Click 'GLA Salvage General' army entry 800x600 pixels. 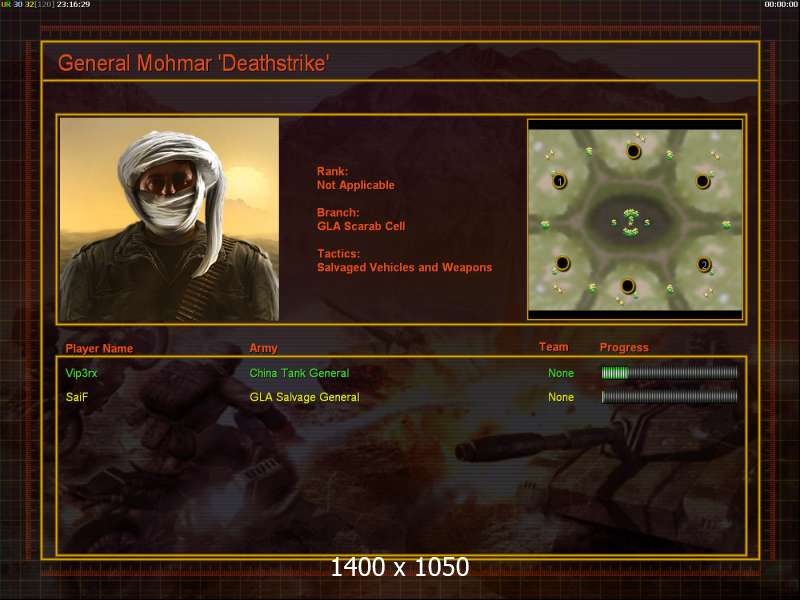(x=304, y=397)
